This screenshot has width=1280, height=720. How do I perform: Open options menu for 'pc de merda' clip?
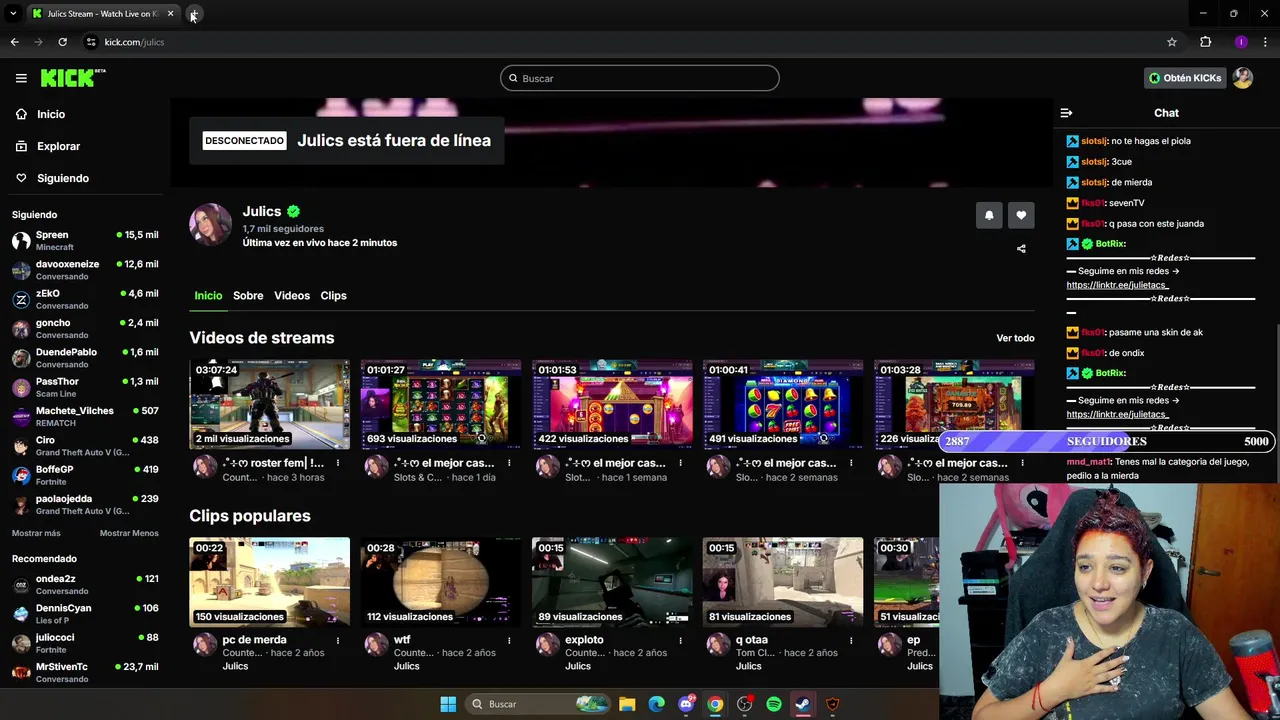click(x=338, y=640)
